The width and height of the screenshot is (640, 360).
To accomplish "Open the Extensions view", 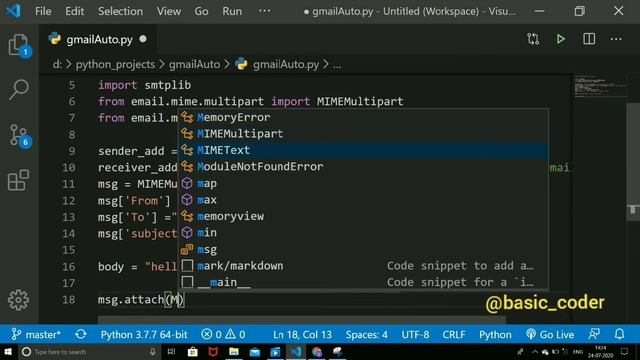I will pyautogui.click(x=19, y=180).
